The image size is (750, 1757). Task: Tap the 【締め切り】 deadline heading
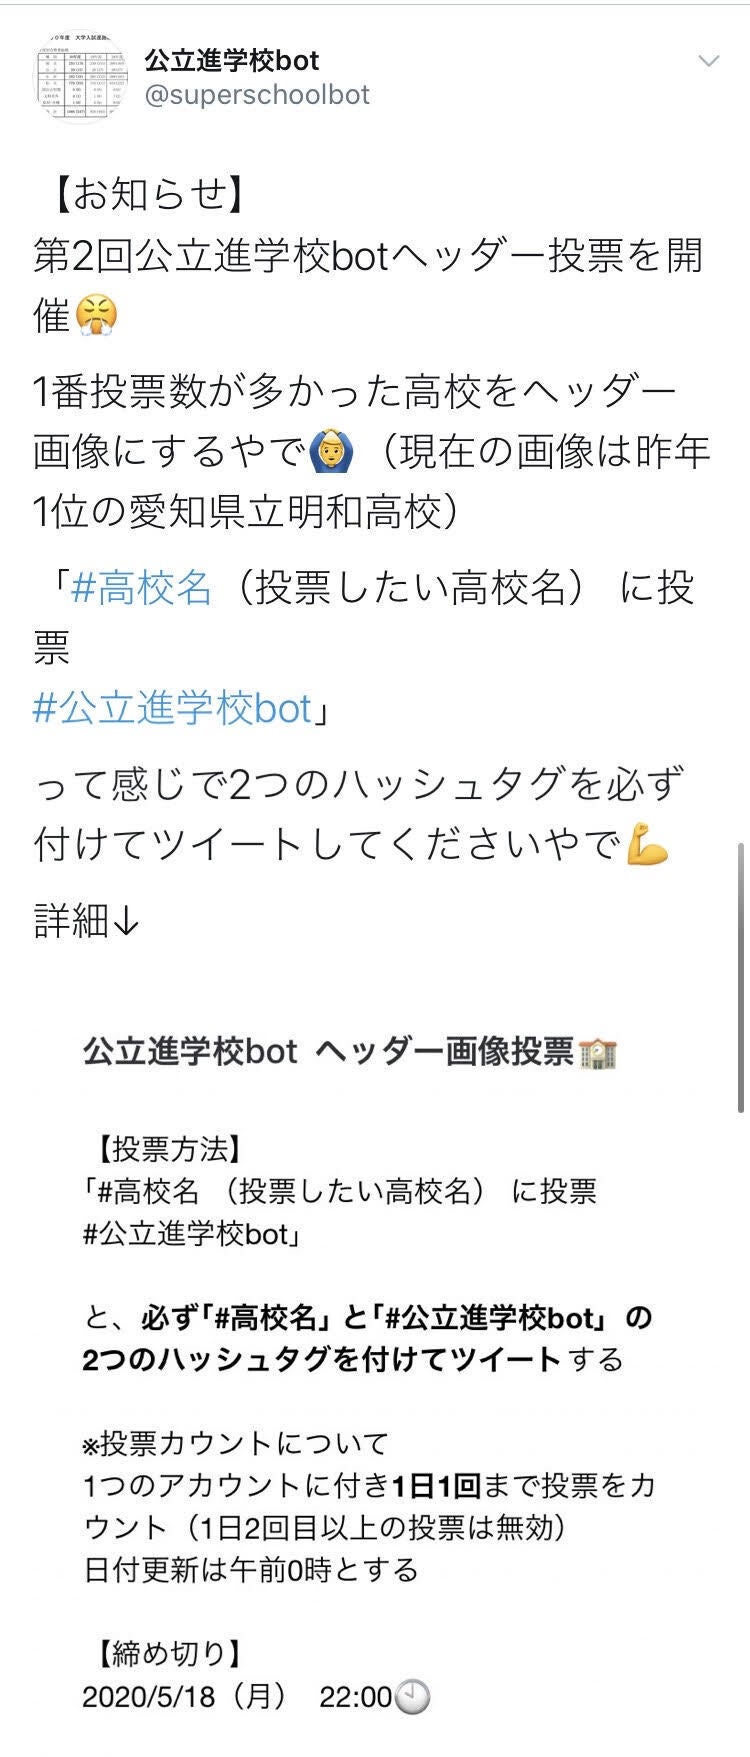[164, 1654]
